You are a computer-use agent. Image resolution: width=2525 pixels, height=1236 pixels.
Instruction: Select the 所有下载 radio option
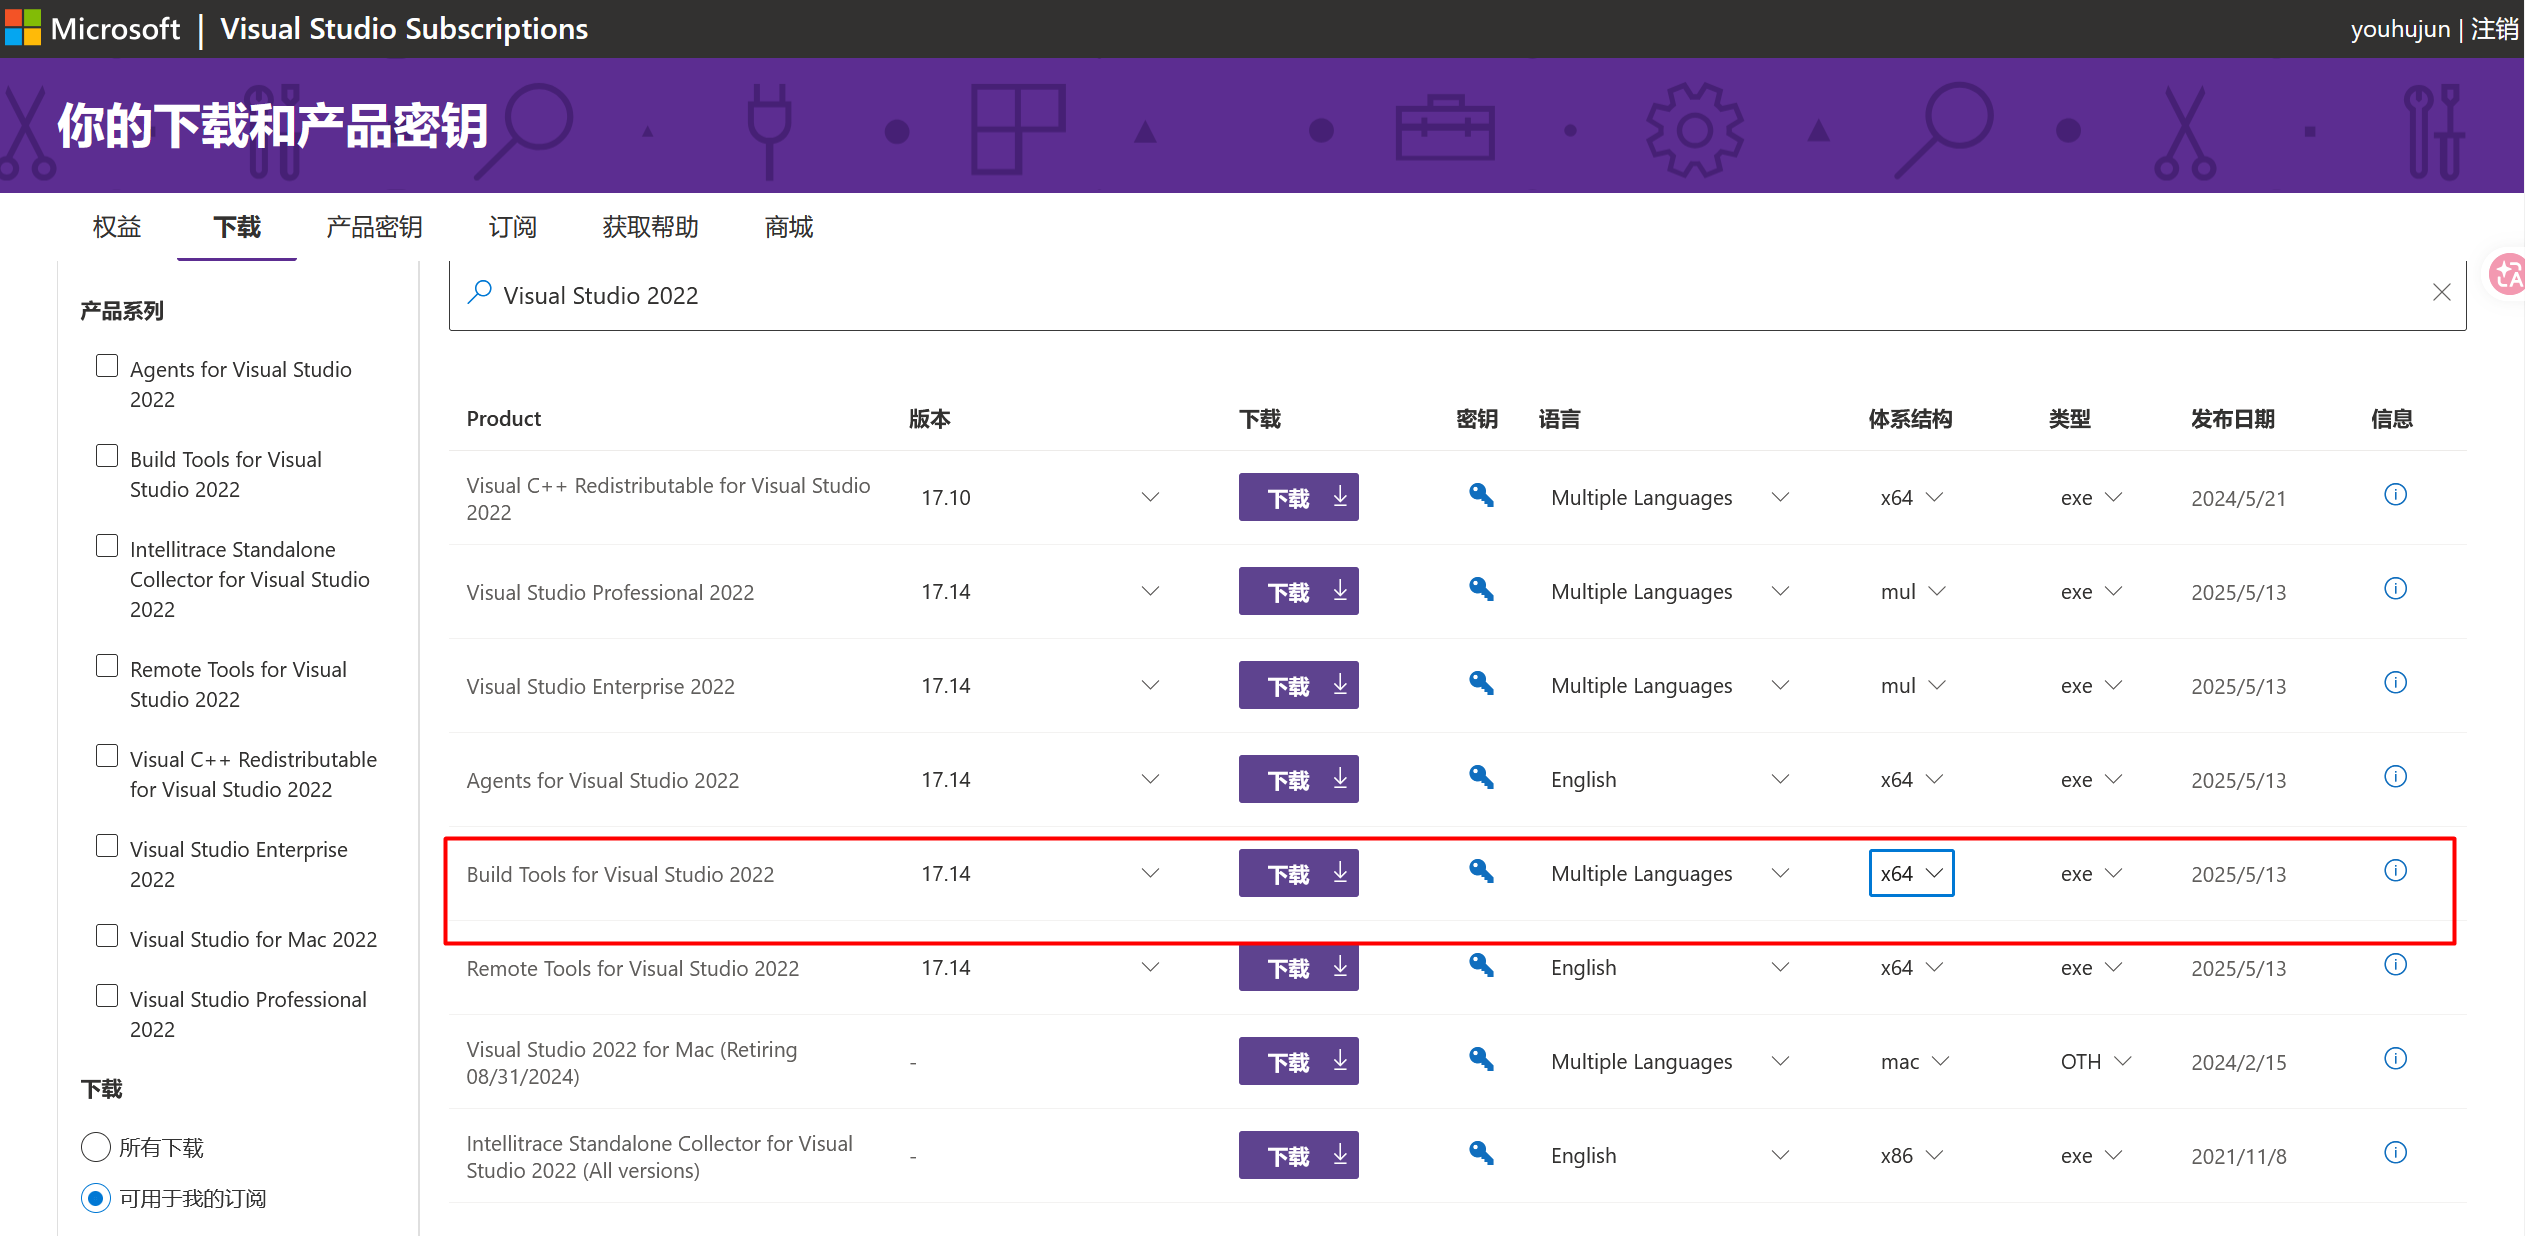click(96, 1147)
